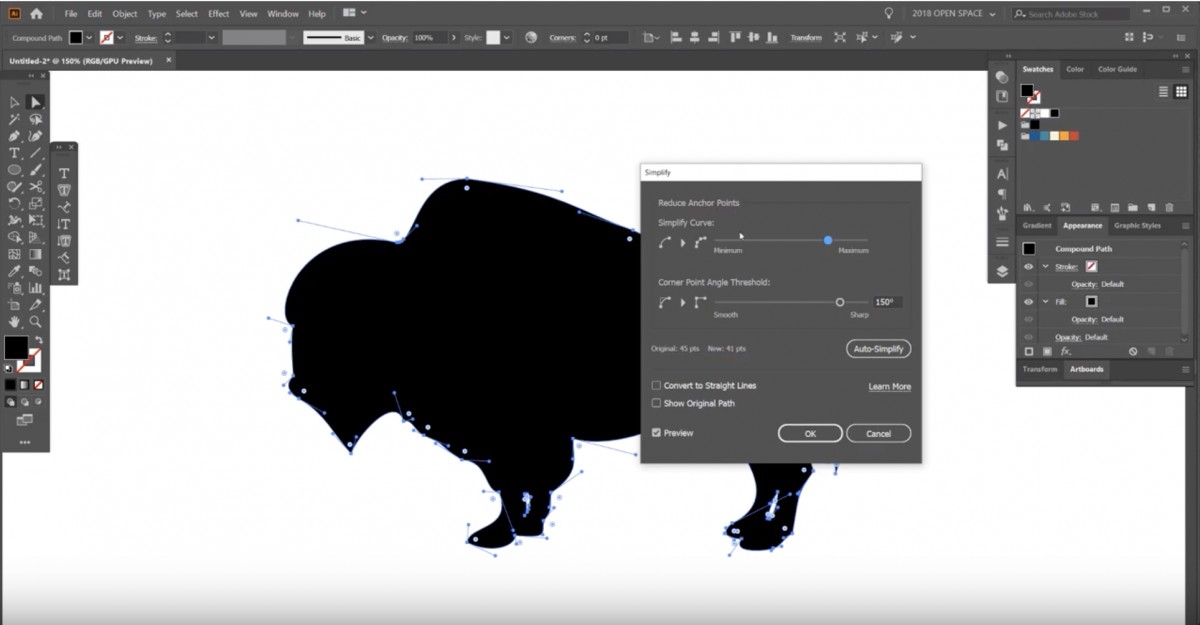Click the Home icon in top bar
Screen dimensions: 1200x625
(37, 14)
